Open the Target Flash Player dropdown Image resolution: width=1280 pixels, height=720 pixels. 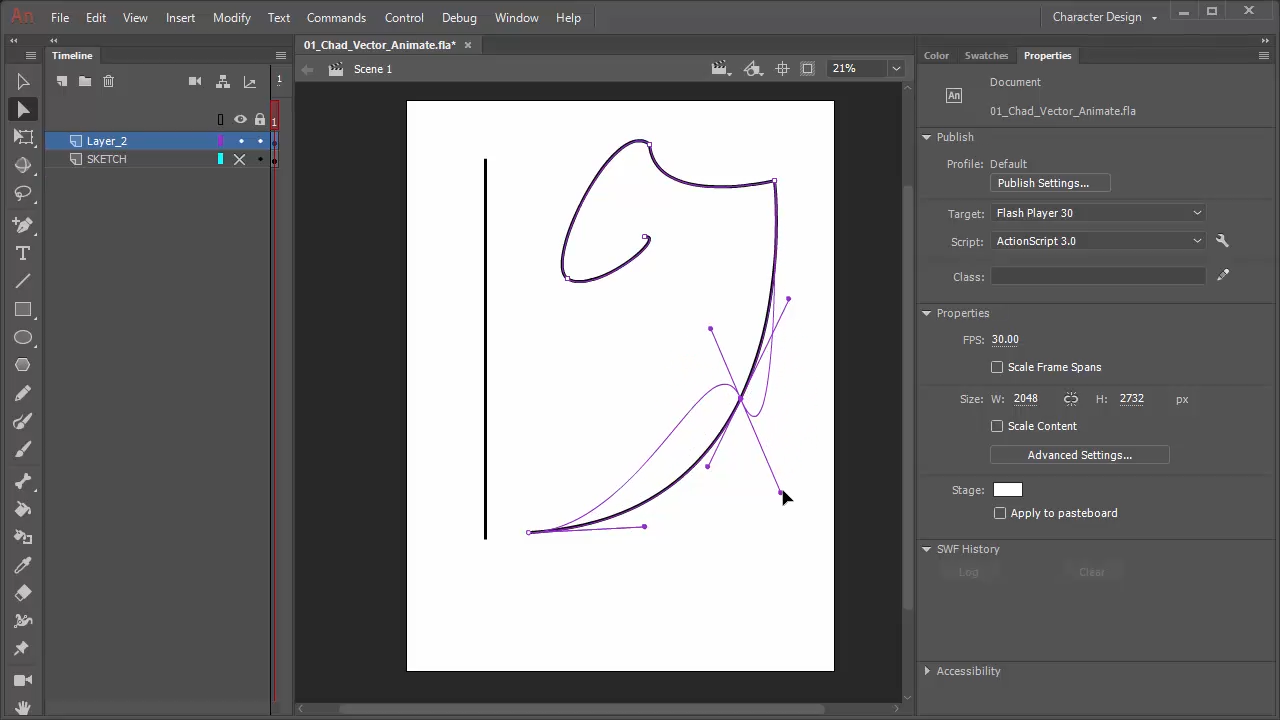tap(1098, 213)
